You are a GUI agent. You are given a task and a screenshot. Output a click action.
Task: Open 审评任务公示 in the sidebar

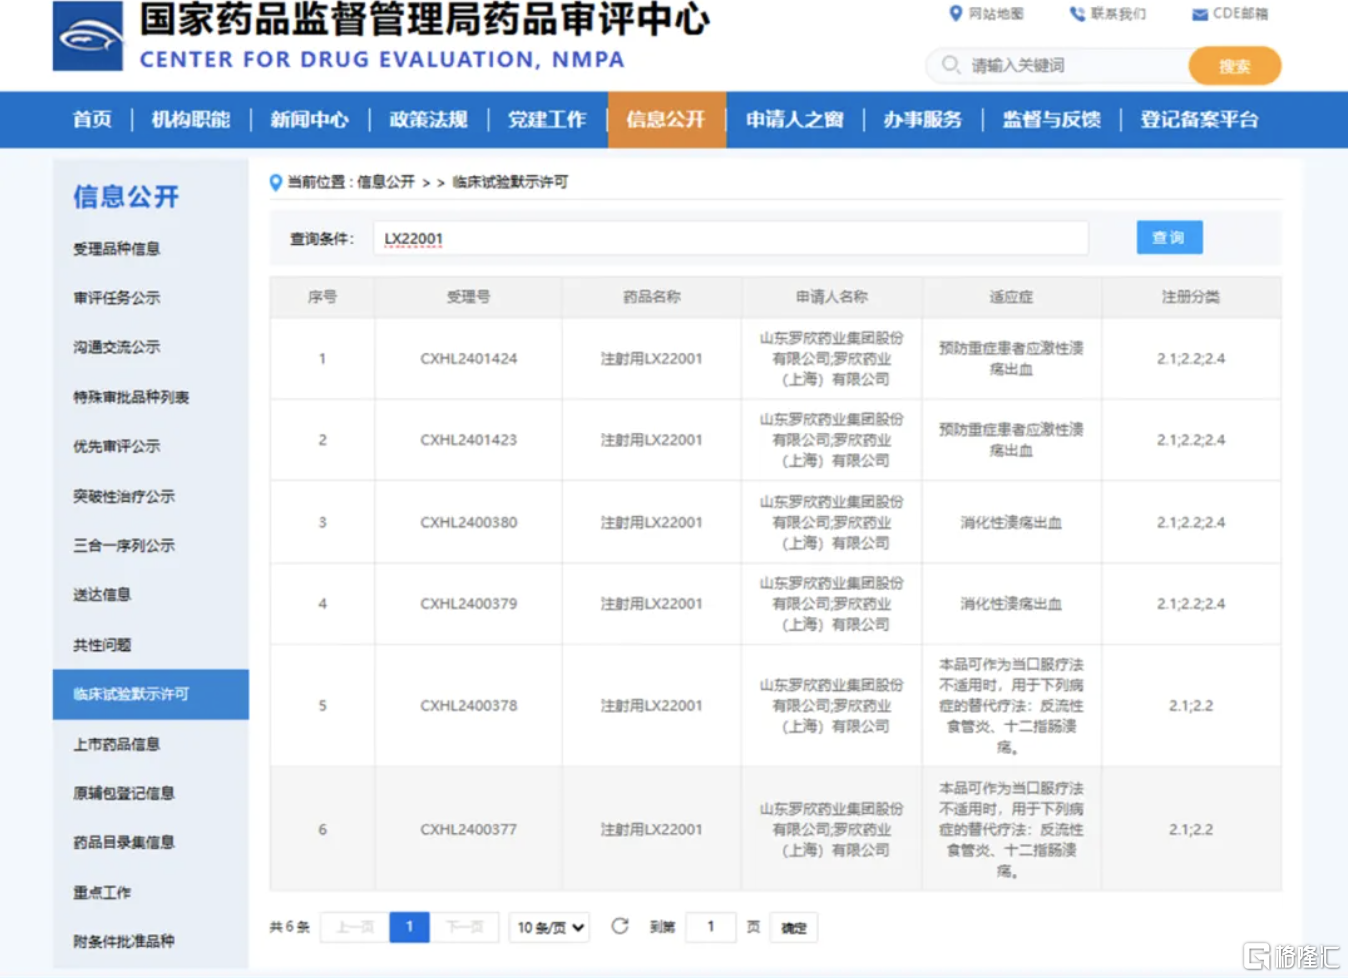pos(116,298)
